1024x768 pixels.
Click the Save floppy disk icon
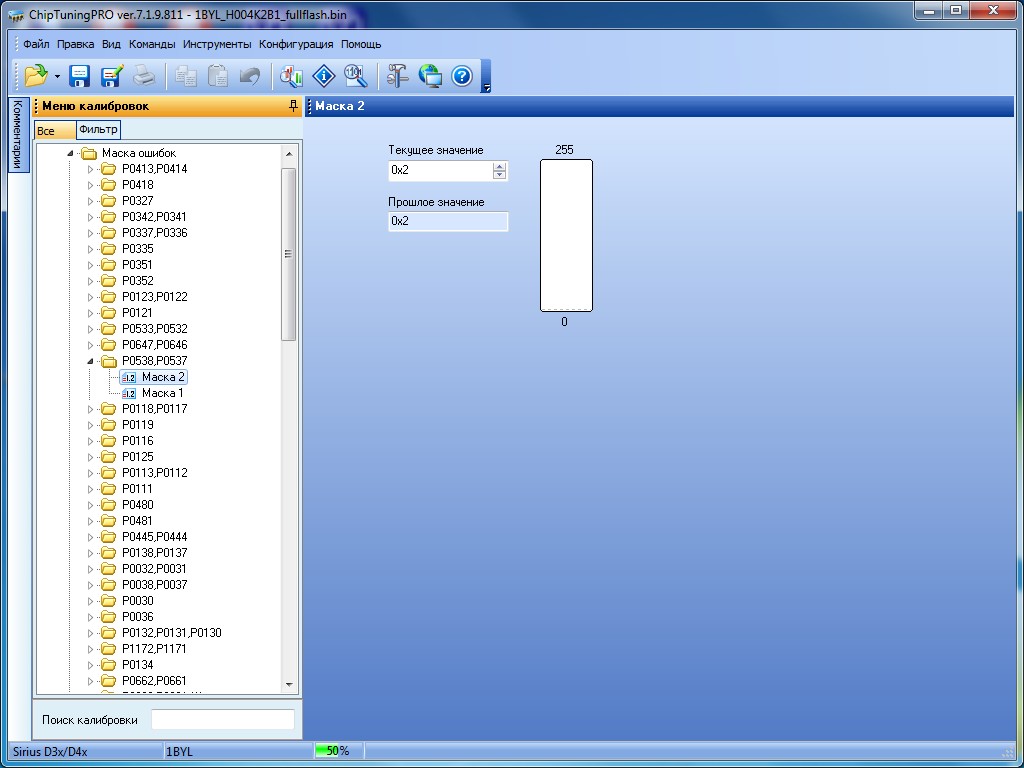(80, 76)
